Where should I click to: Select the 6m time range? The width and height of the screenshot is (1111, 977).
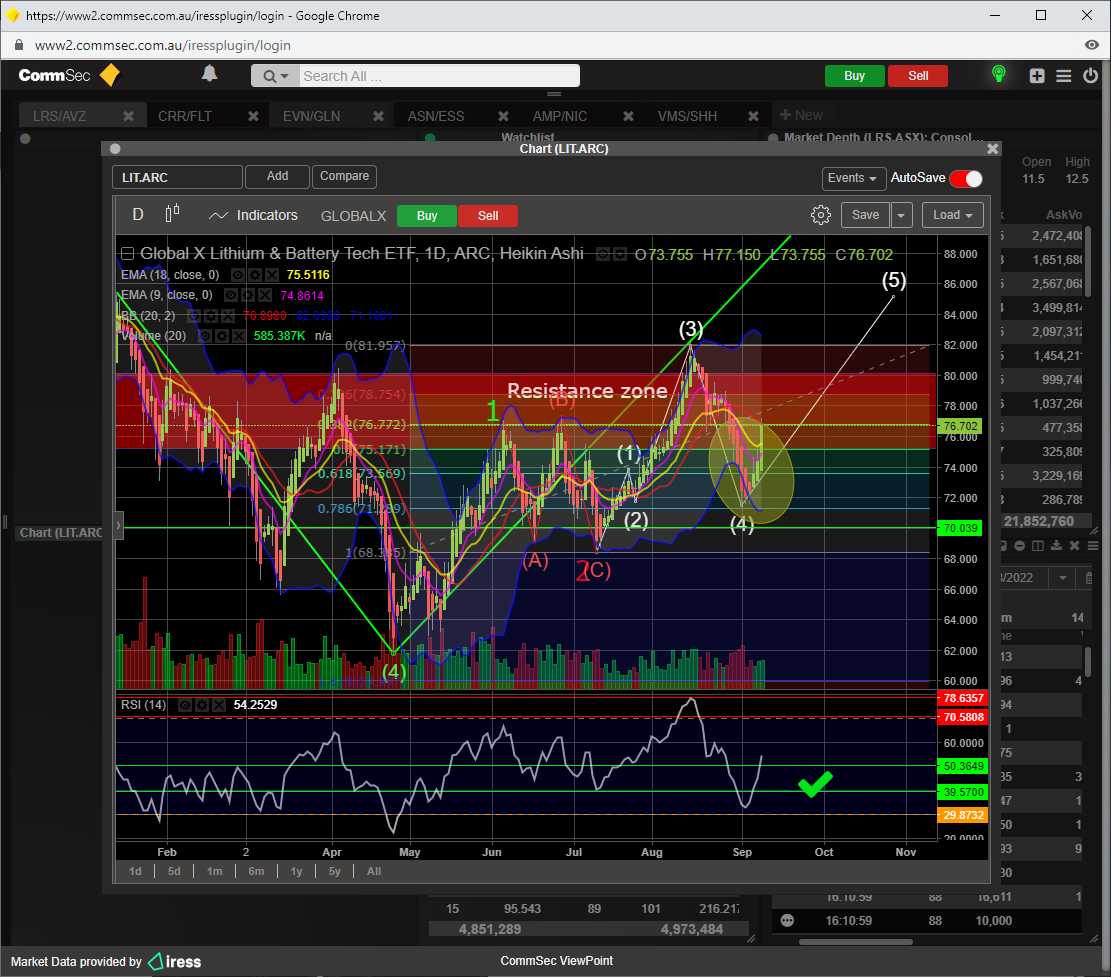coord(256,871)
